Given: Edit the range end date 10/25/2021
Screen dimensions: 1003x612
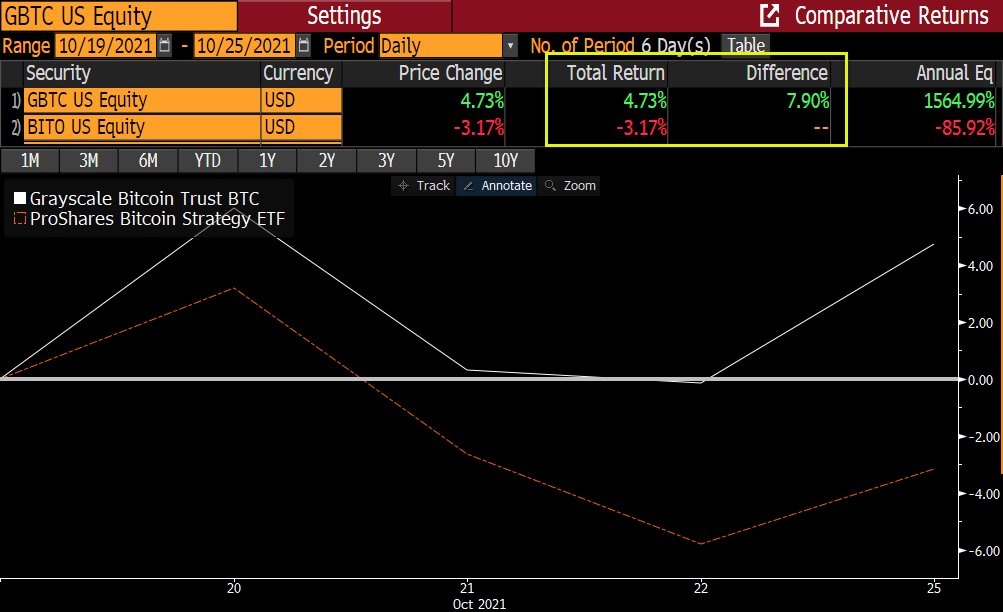Looking at the screenshot, I should pos(244,45).
